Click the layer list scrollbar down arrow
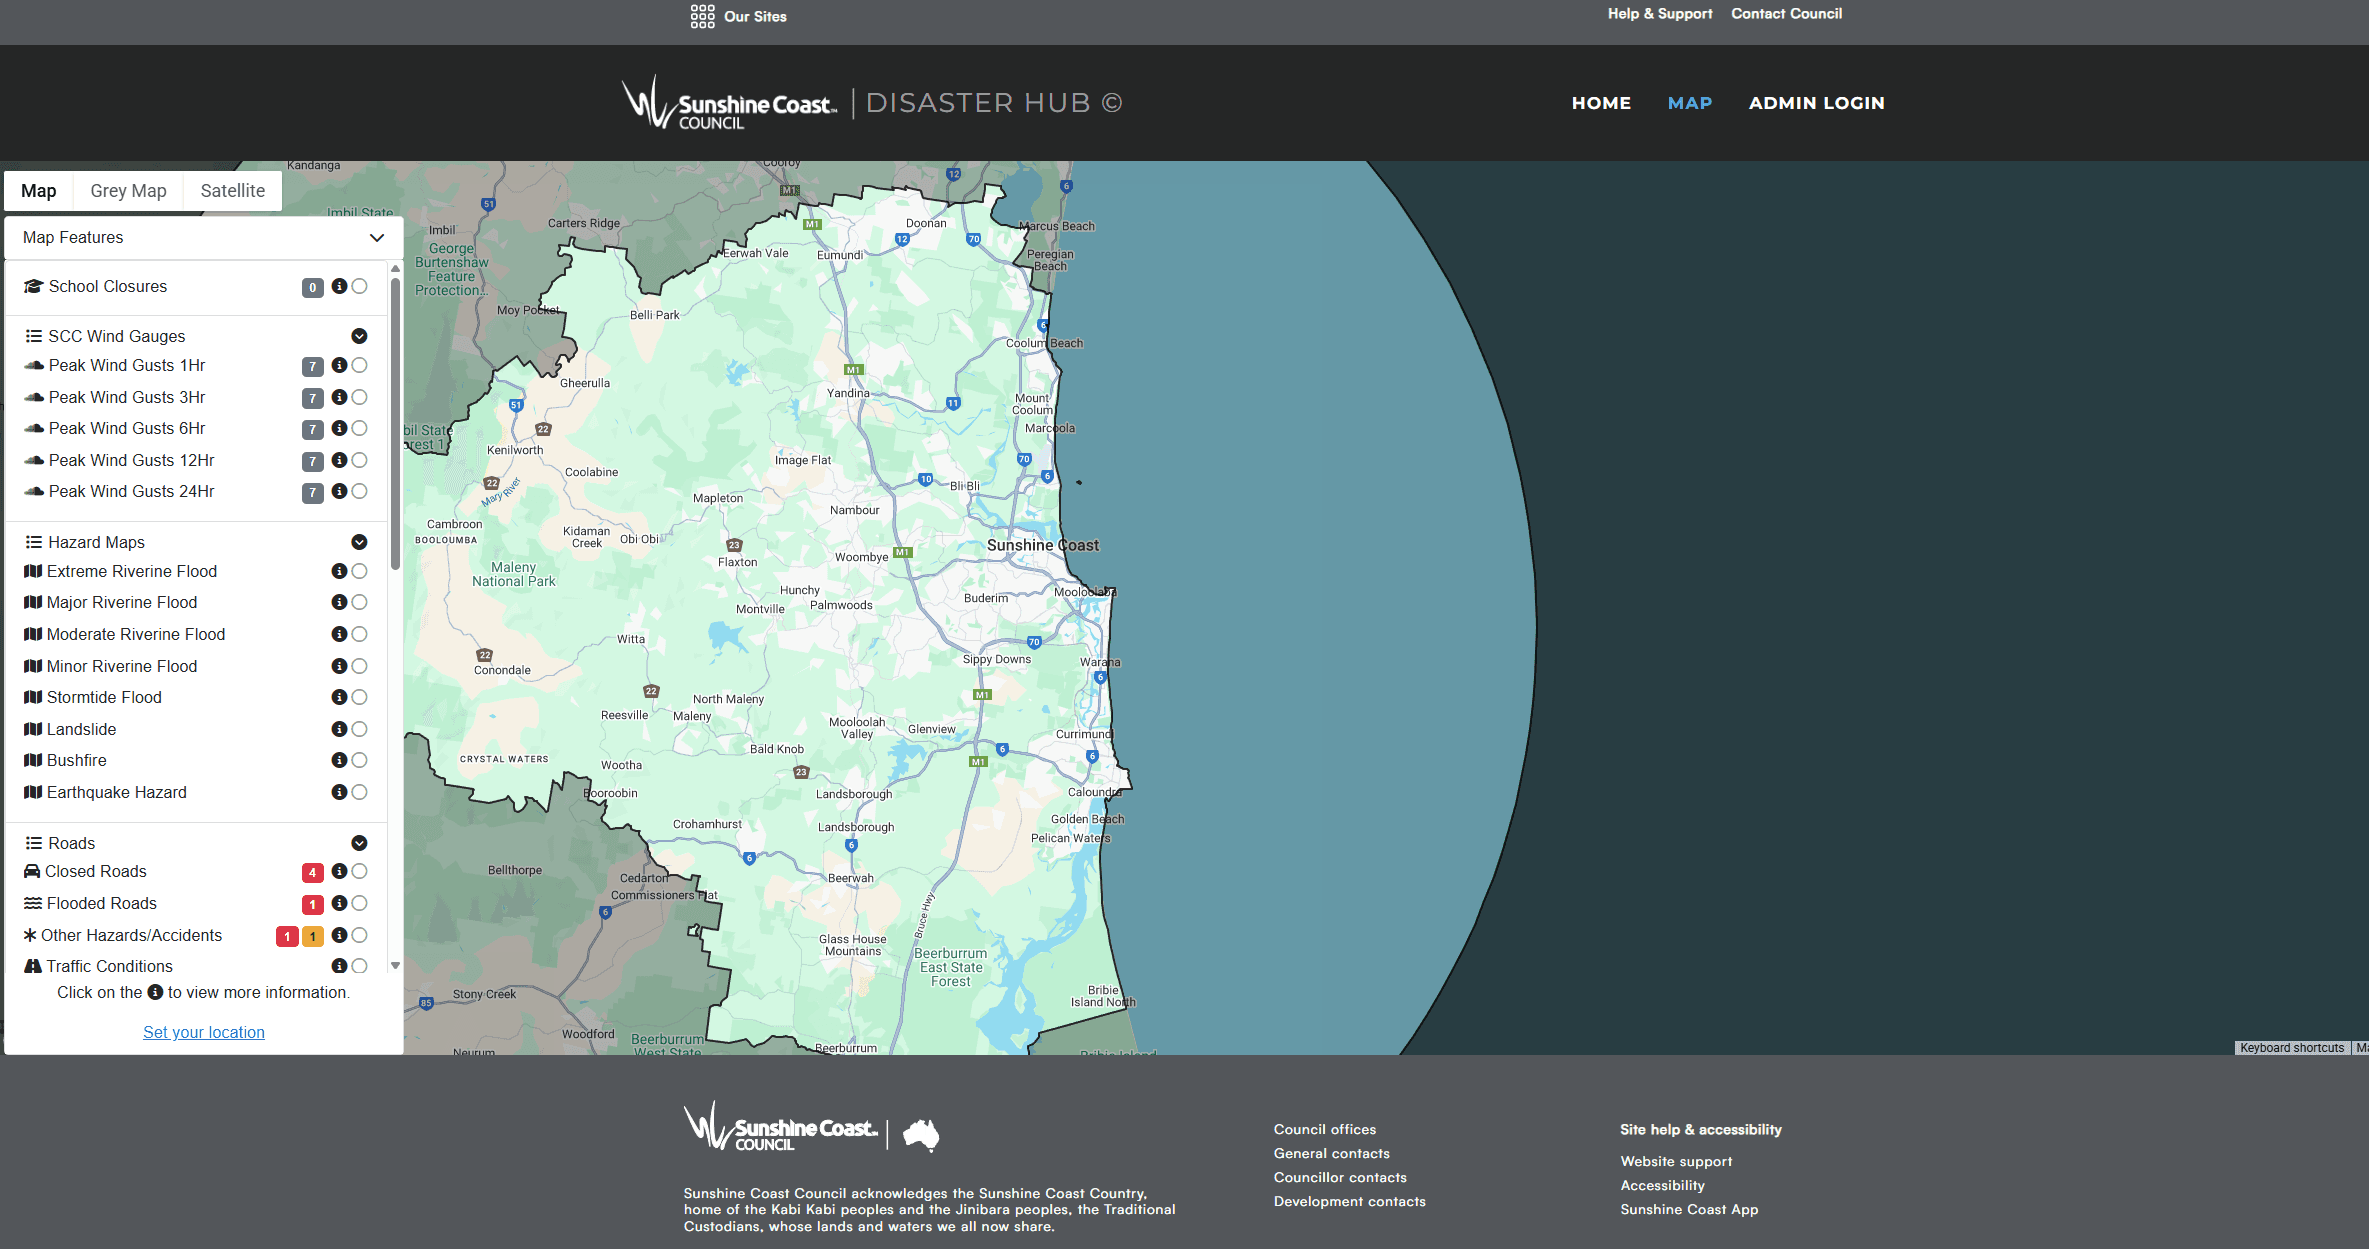Screen dimensions: 2369x1249 (x=395, y=965)
